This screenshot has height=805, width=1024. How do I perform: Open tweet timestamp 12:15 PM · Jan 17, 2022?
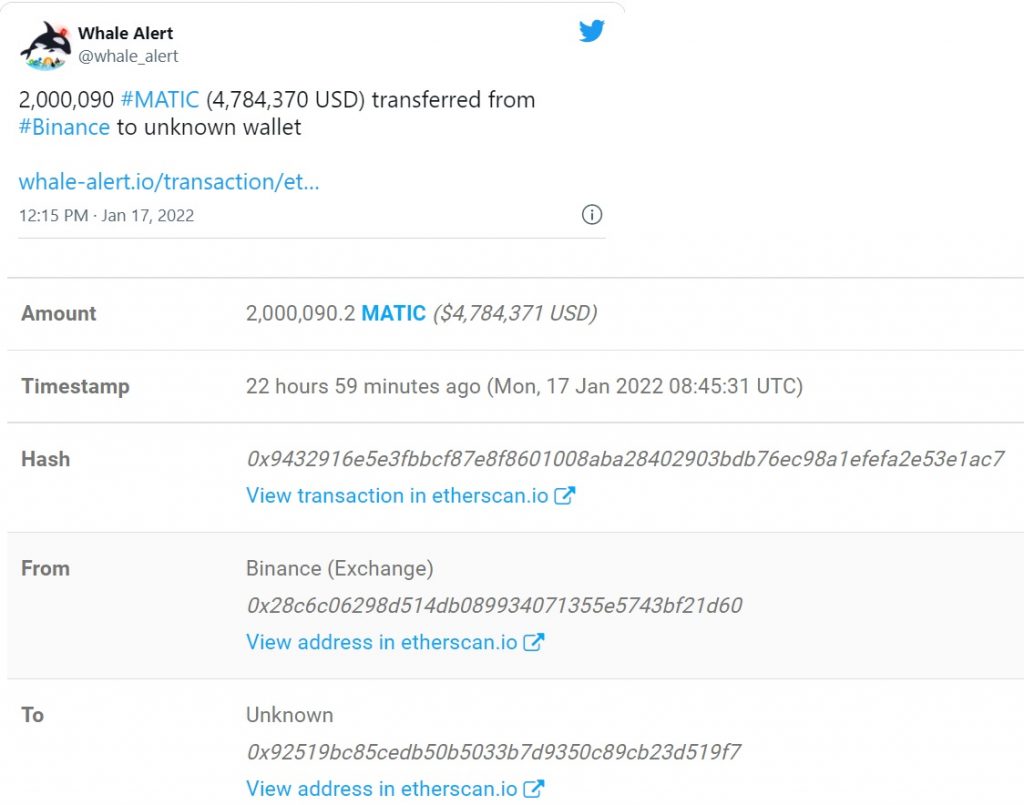(x=106, y=215)
